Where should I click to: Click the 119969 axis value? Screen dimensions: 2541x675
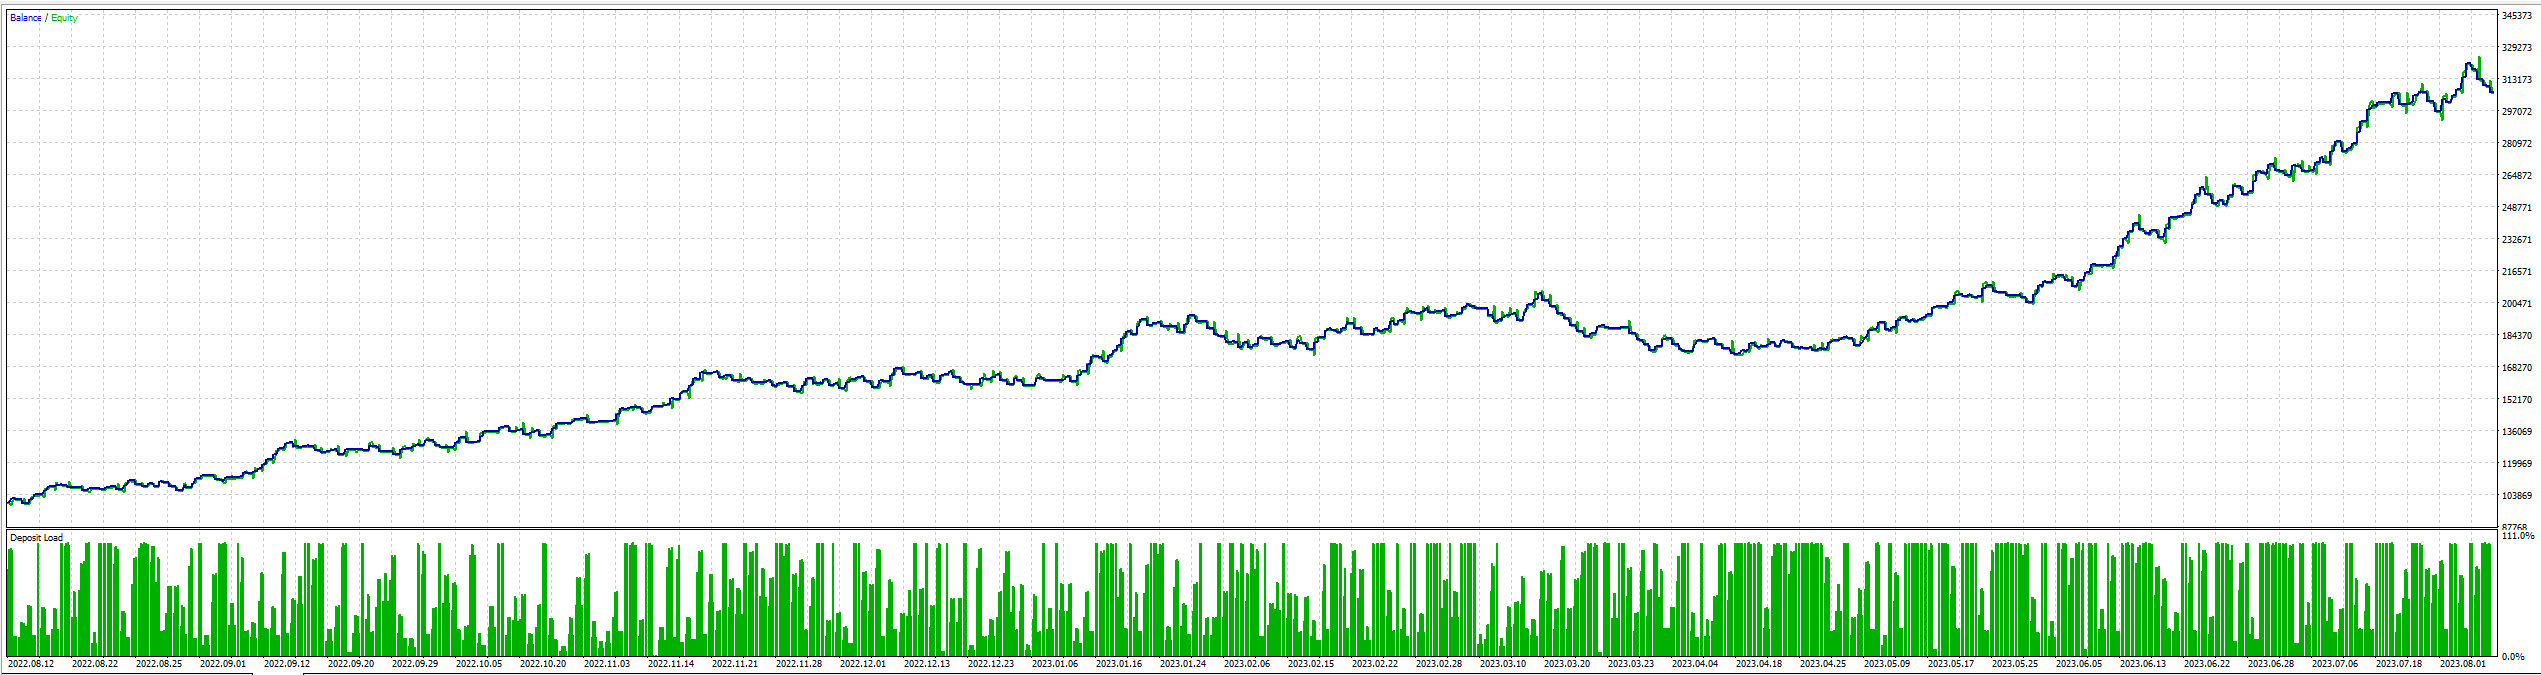[x=2517, y=464]
